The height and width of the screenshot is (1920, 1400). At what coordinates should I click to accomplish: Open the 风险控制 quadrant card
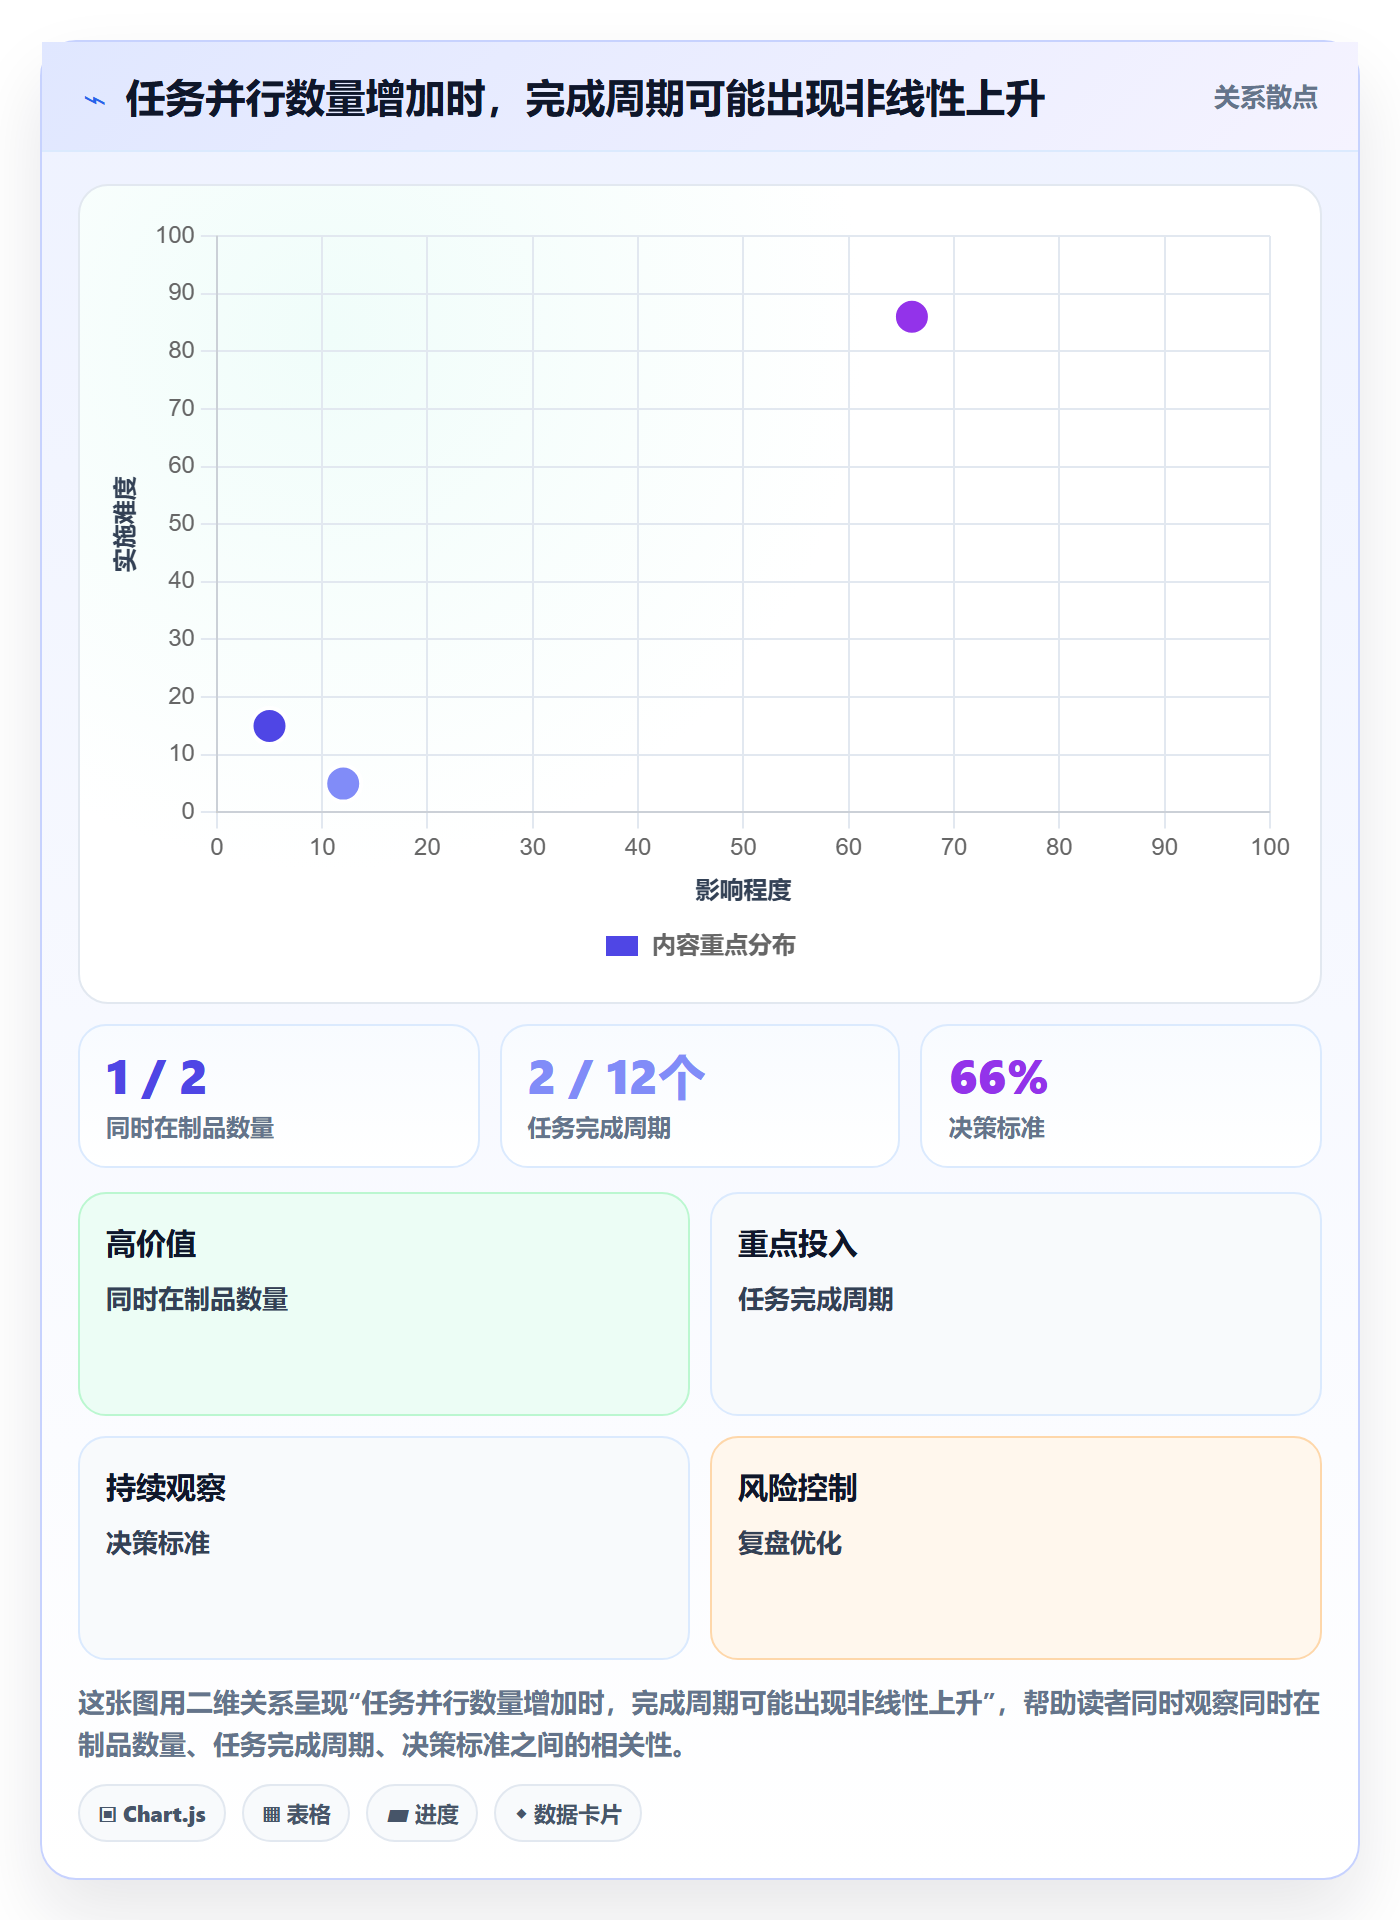[1015, 1547]
